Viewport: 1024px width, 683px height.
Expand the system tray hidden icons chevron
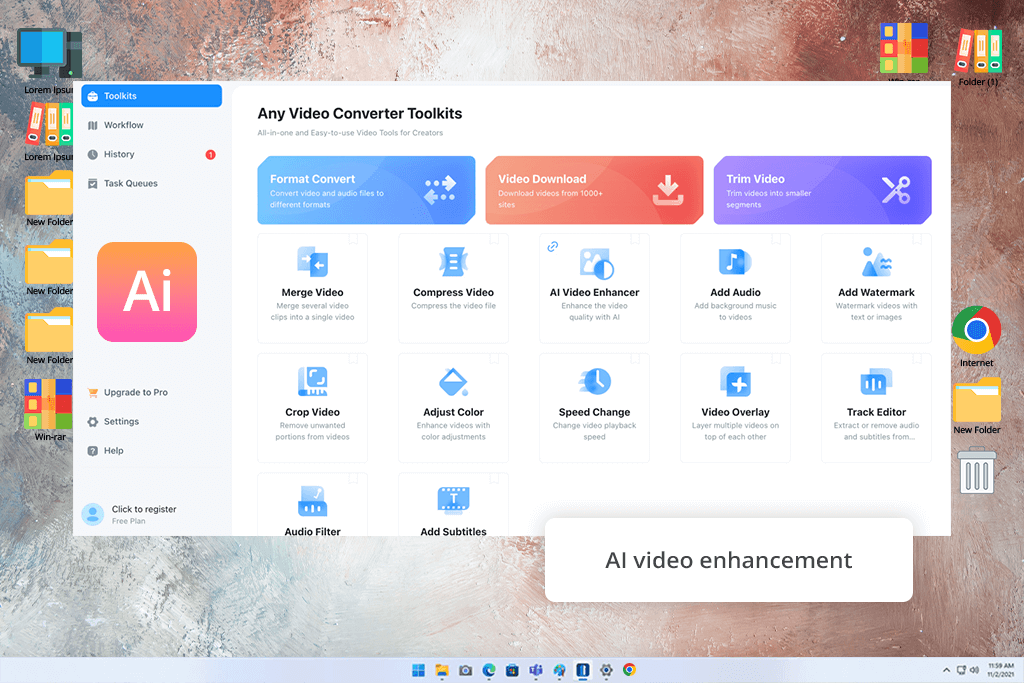click(946, 670)
